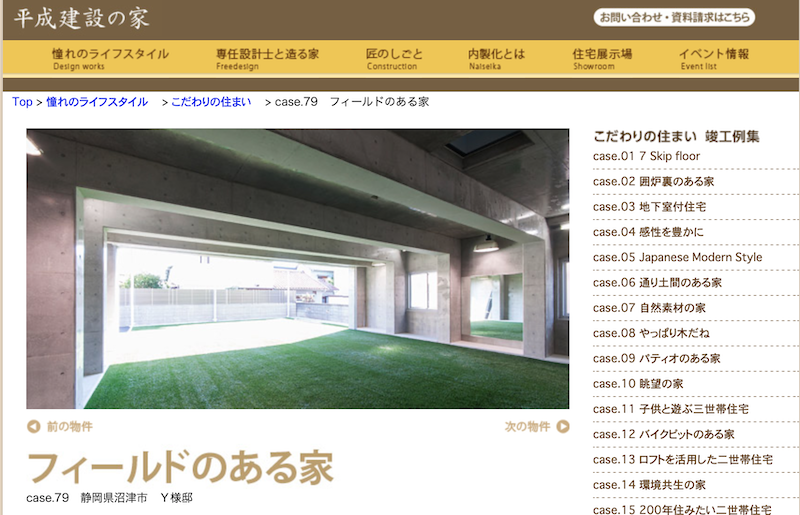Open case.09 パティオのある家

[x=657, y=358]
